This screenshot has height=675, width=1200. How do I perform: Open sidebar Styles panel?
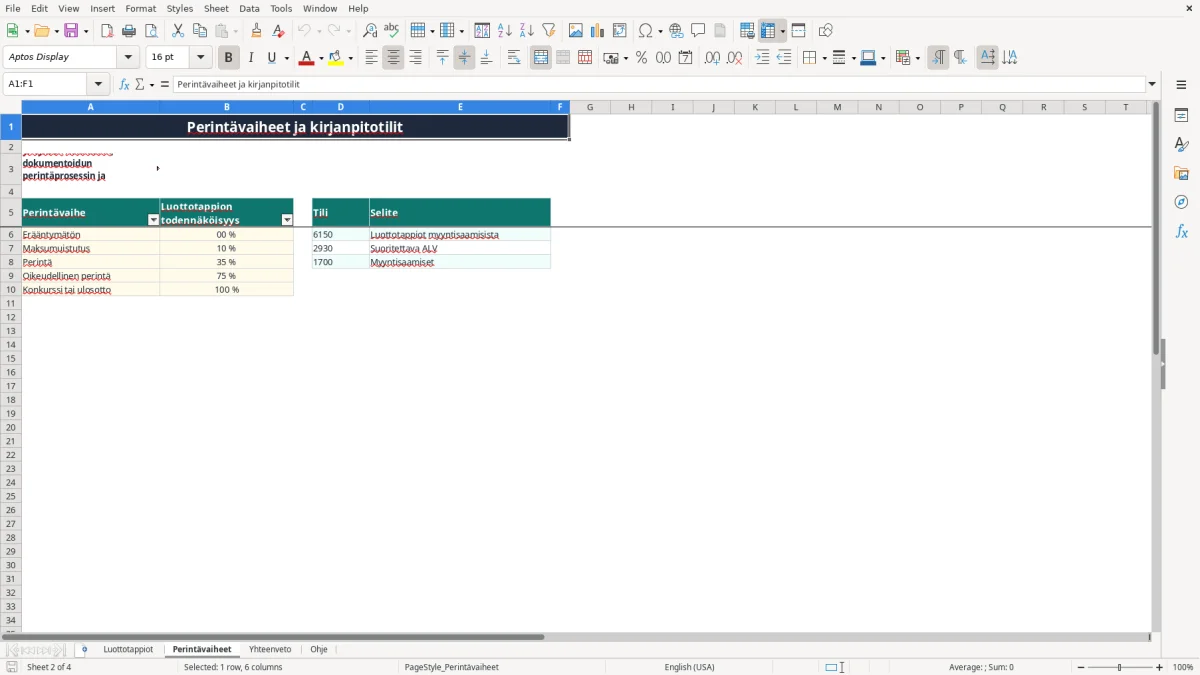click(1181, 145)
